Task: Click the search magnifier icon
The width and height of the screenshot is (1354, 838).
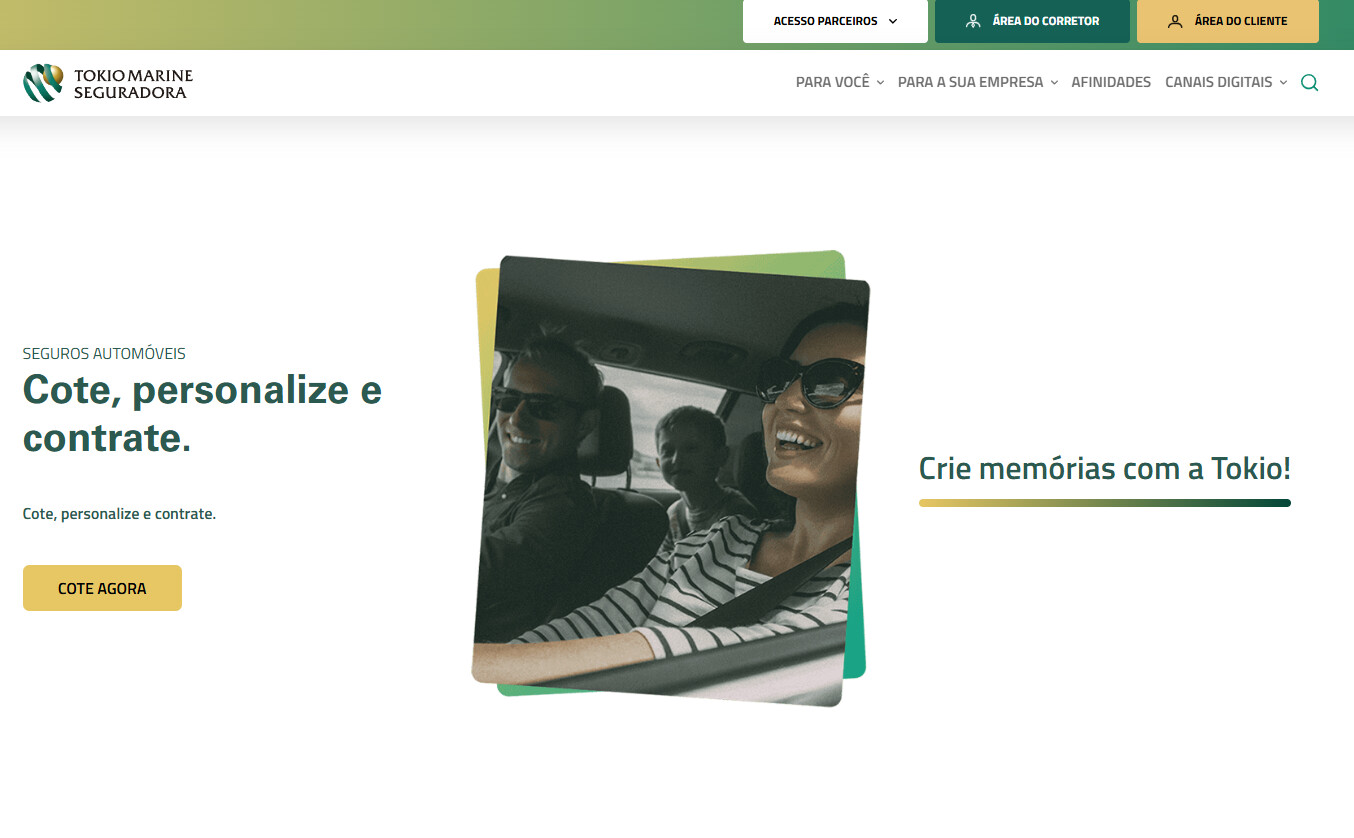Action: [x=1309, y=83]
